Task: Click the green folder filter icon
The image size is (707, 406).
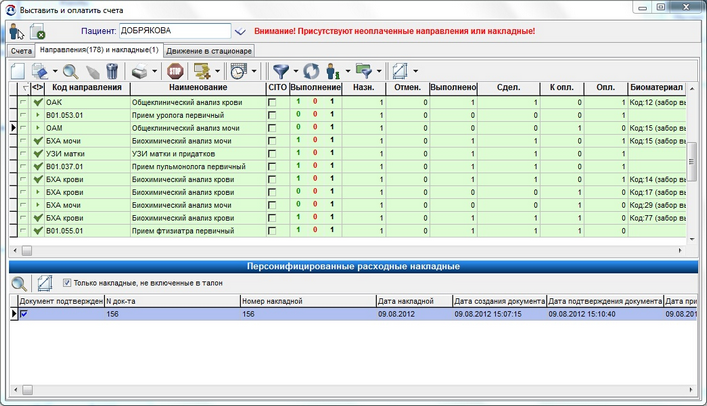Action: coord(363,71)
